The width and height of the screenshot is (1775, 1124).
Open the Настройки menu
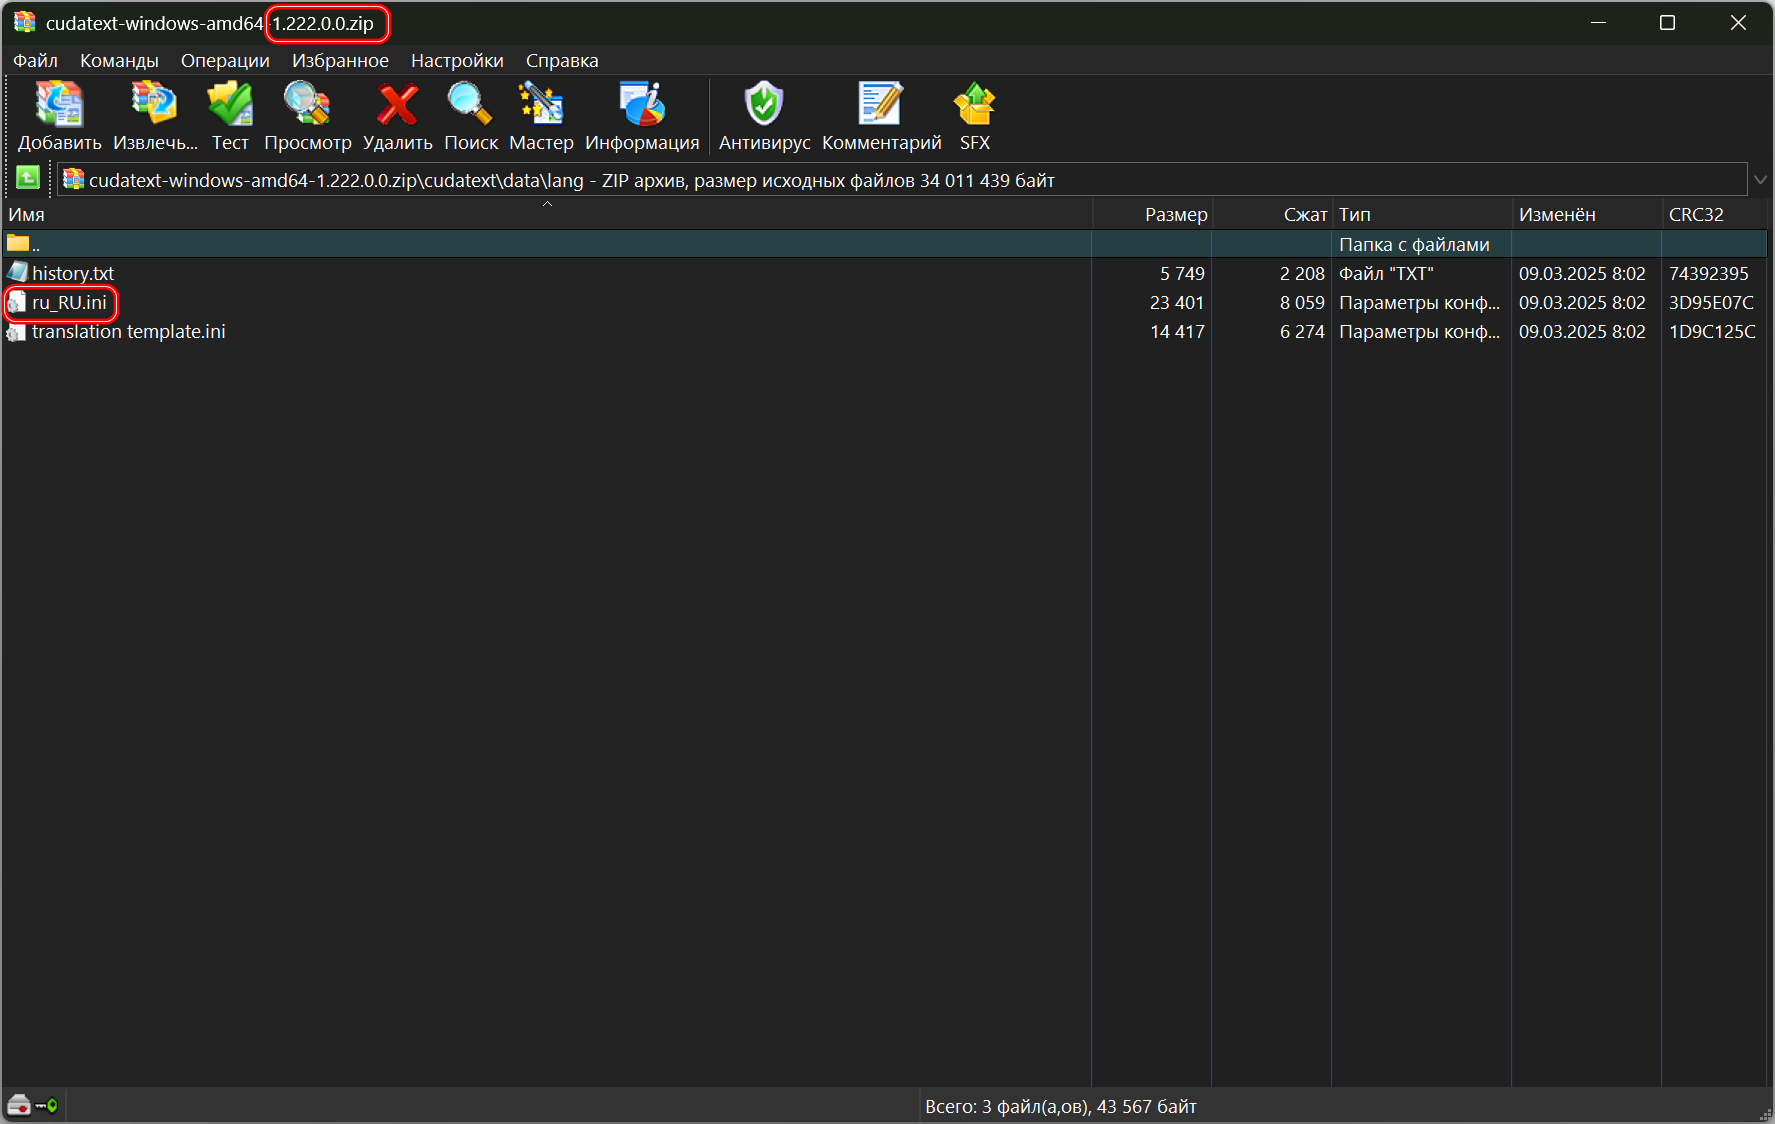point(457,60)
